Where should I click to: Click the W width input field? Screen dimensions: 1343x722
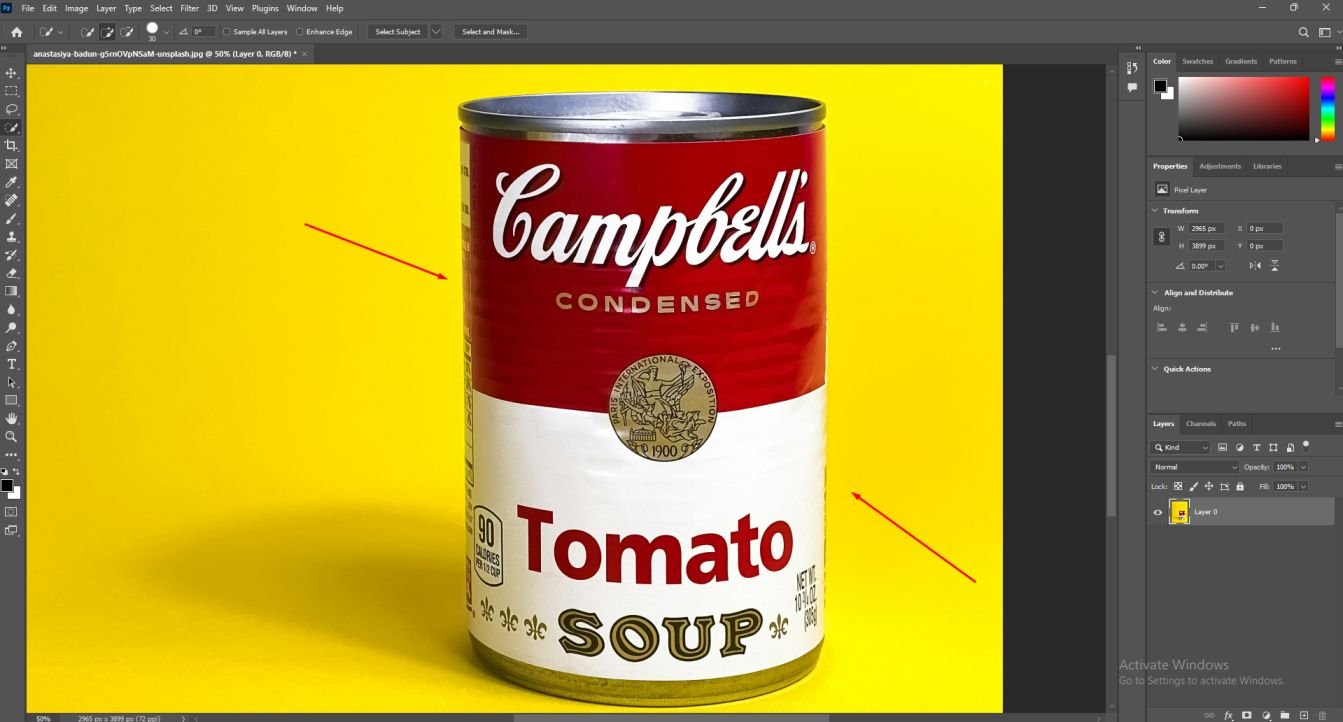[1208, 229]
